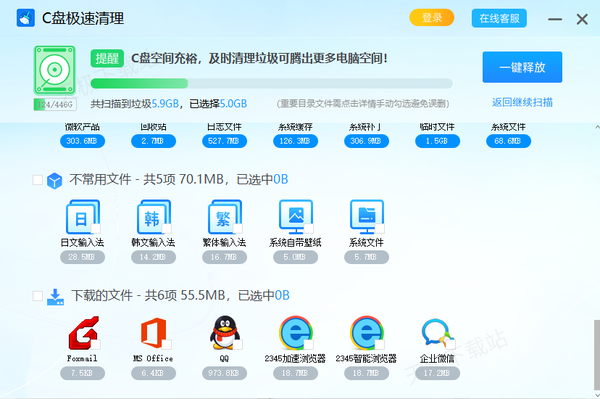Screen dimensions: 600x399
Task: Click the 重要目录文件 notice in parentheses
Action: click(x=363, y=103)
